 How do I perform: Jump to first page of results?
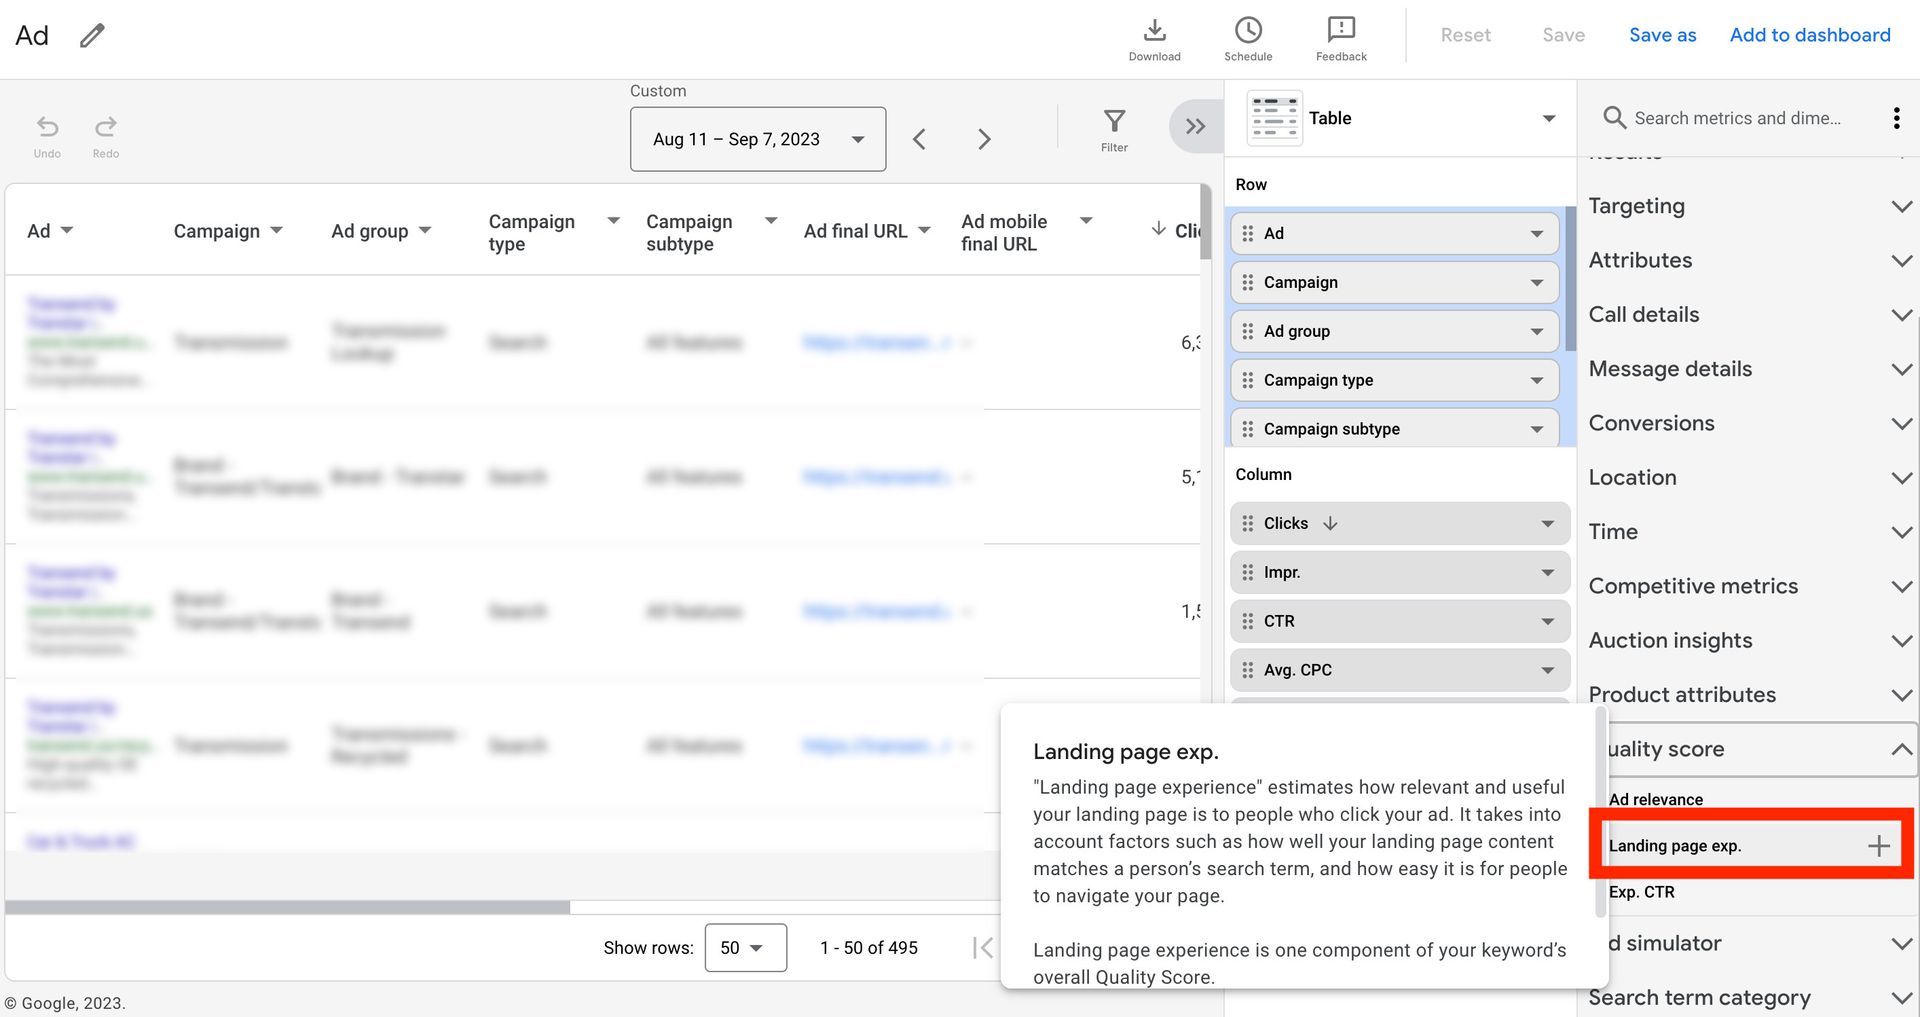(x=982, y=948)
